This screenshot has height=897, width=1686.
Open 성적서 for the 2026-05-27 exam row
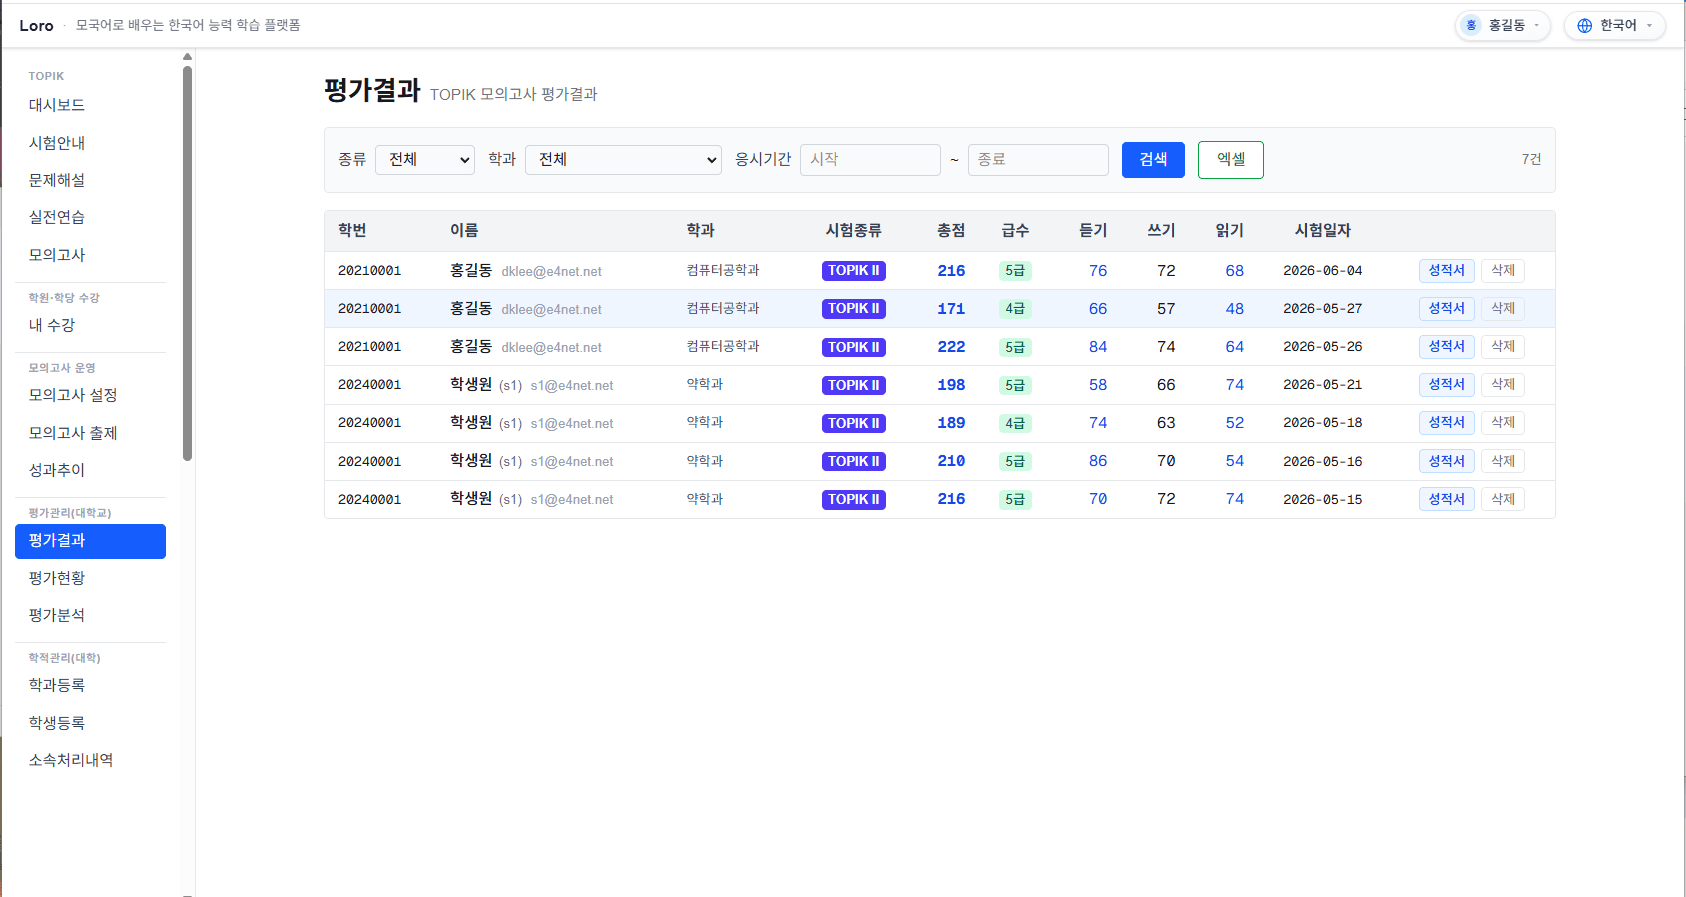pyautogui.click(x=1446, y=308)
